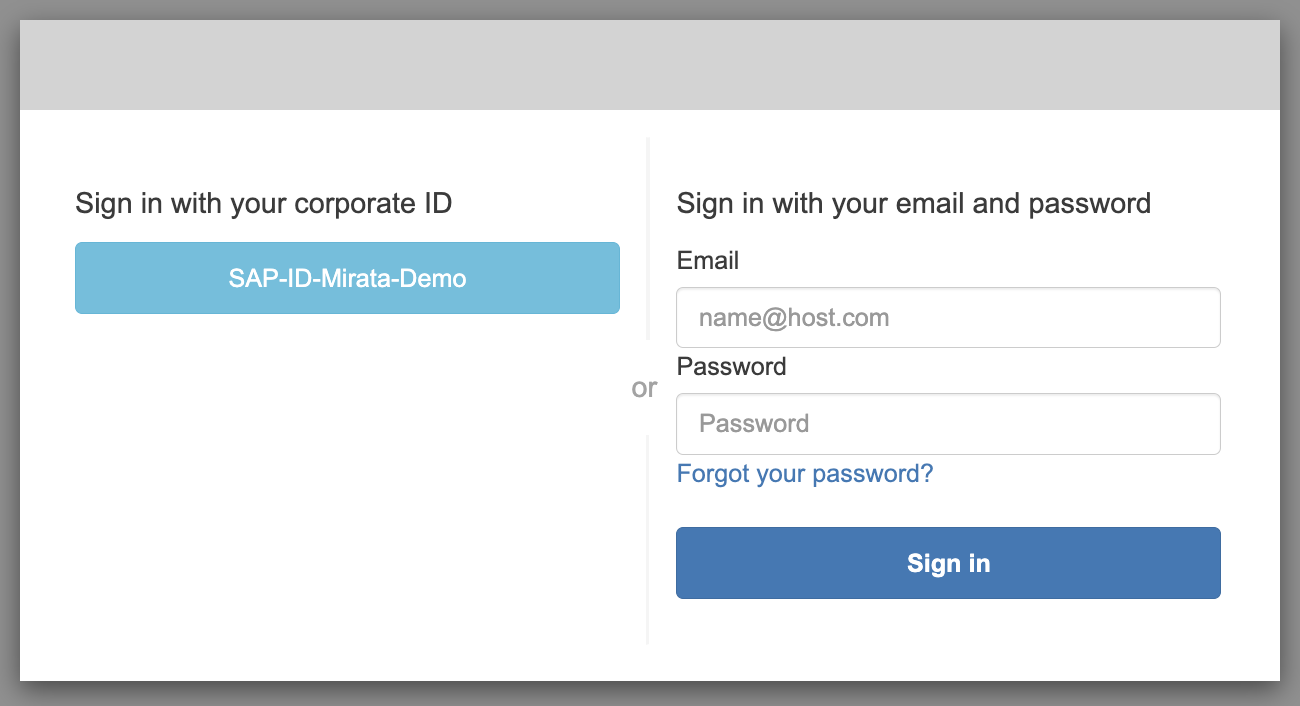The height and width of the screenshot is (706, 1300).
Task: Click the Password field label
Action: pos(731,366)
